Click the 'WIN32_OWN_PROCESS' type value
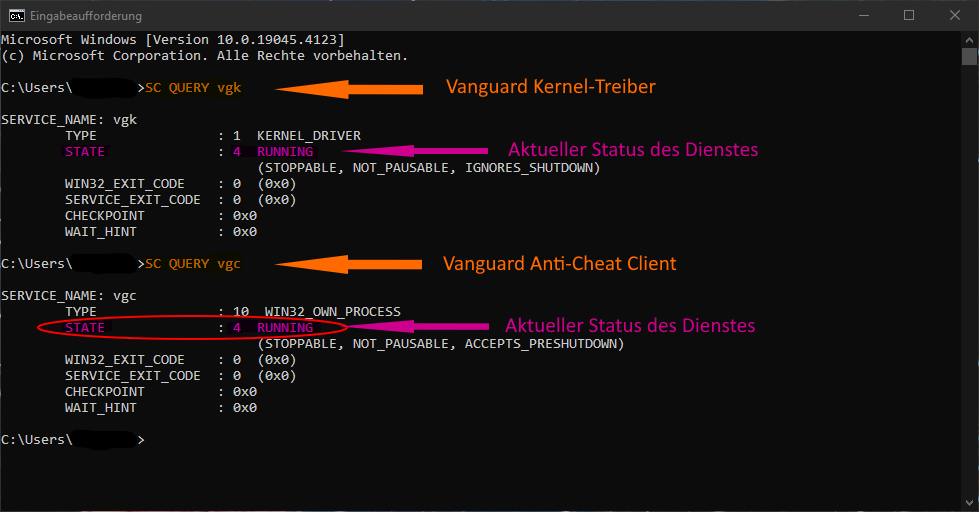Screen dimensions: 979x512 click(x=332, y=312)
